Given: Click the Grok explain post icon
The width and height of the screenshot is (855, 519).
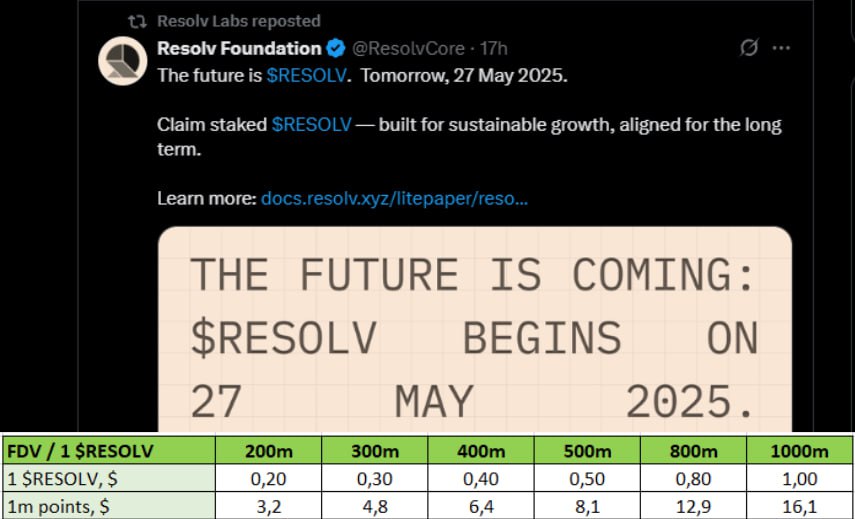Looking at the screenshot, I should pyautogui.click(x=749, y=49).
